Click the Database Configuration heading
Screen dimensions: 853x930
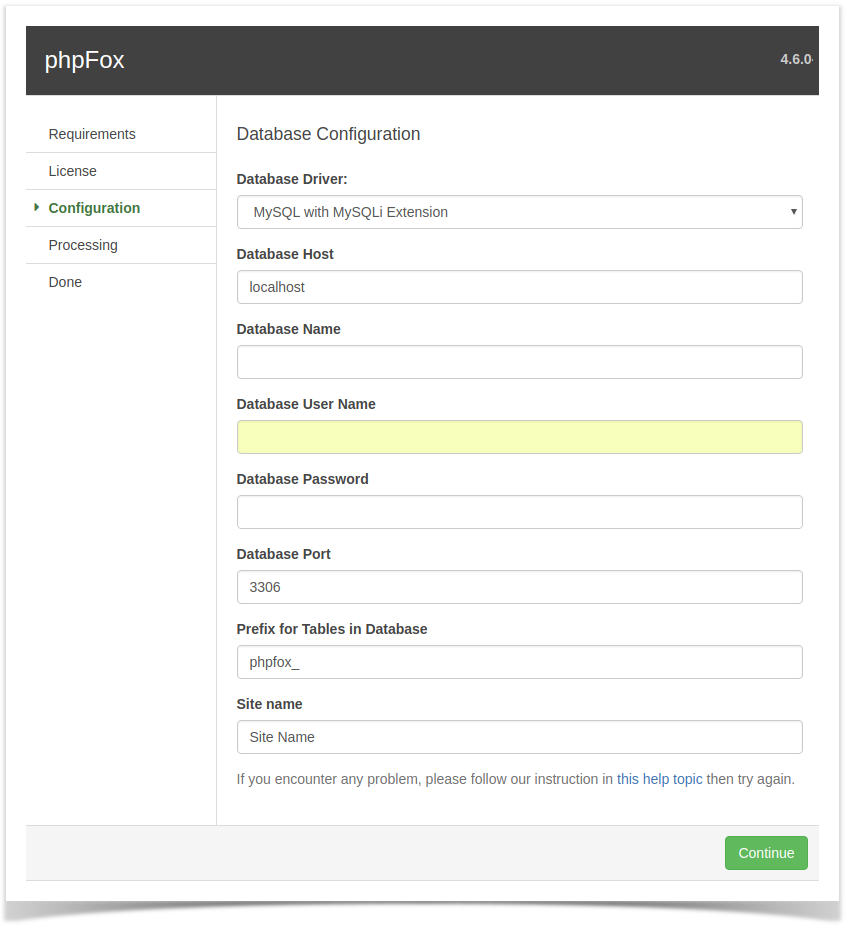(328, 134)
